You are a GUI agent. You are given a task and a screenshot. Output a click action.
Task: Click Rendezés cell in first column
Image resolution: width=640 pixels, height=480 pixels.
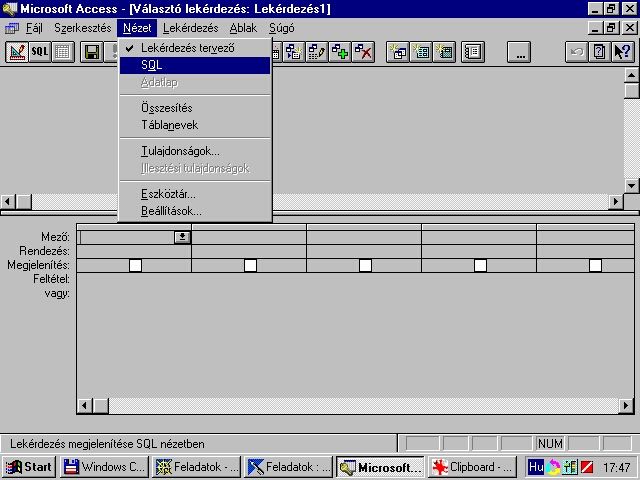[134, 251]
